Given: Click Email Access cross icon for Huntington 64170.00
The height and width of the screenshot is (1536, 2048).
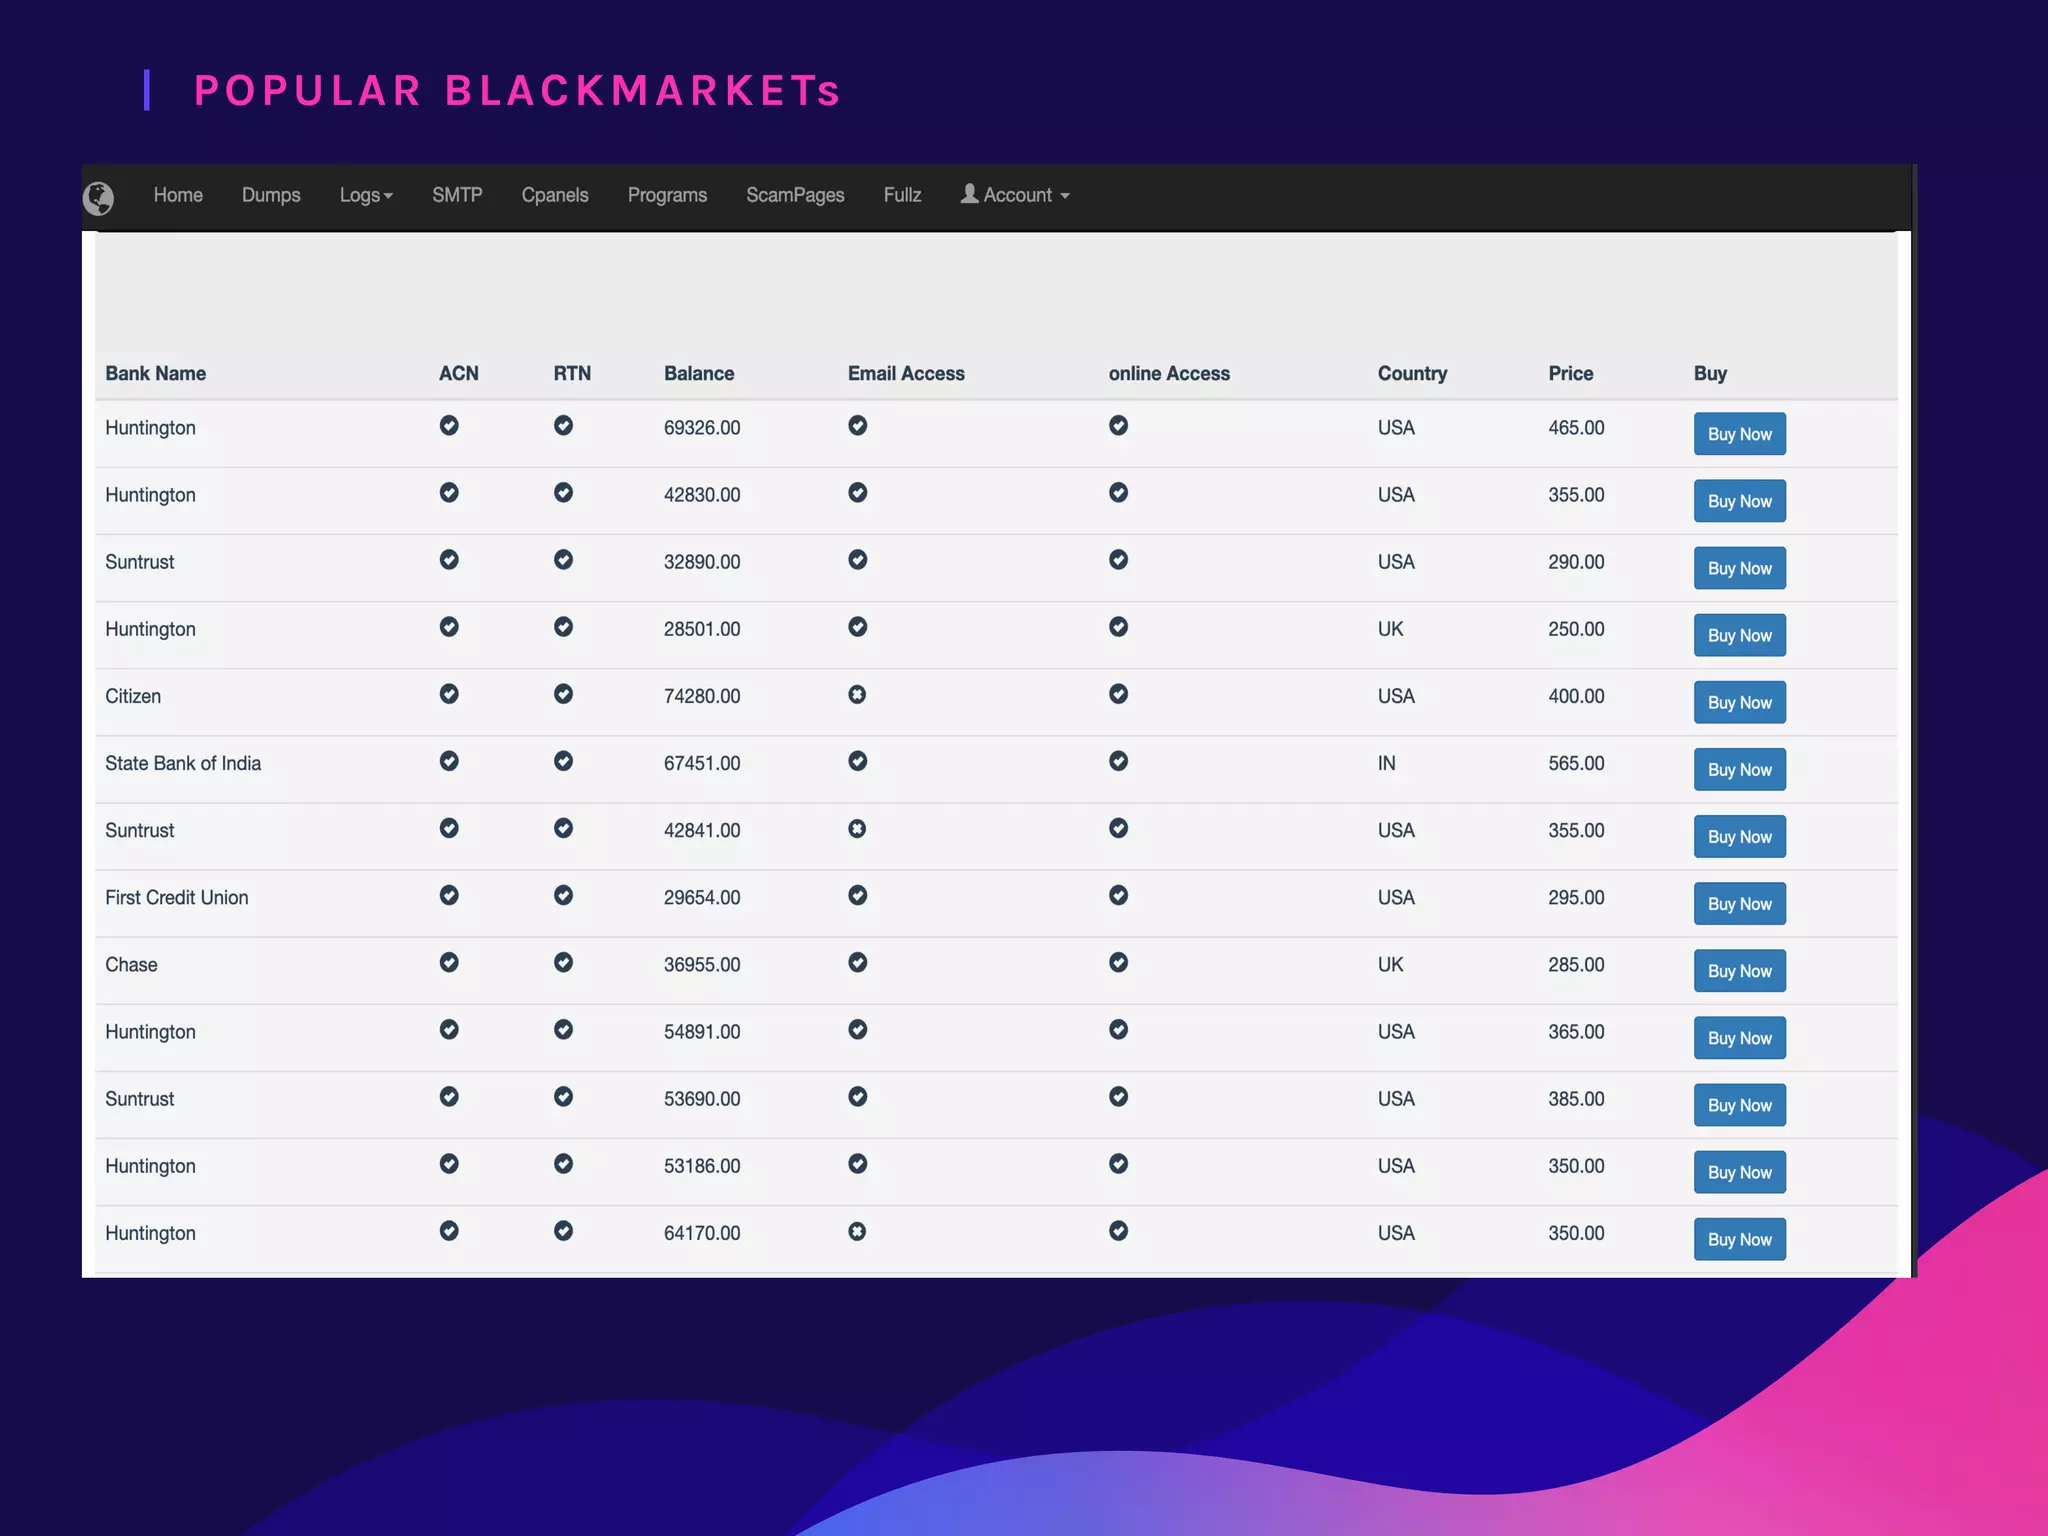Looking at the screenshot, I should (857, 1231).
